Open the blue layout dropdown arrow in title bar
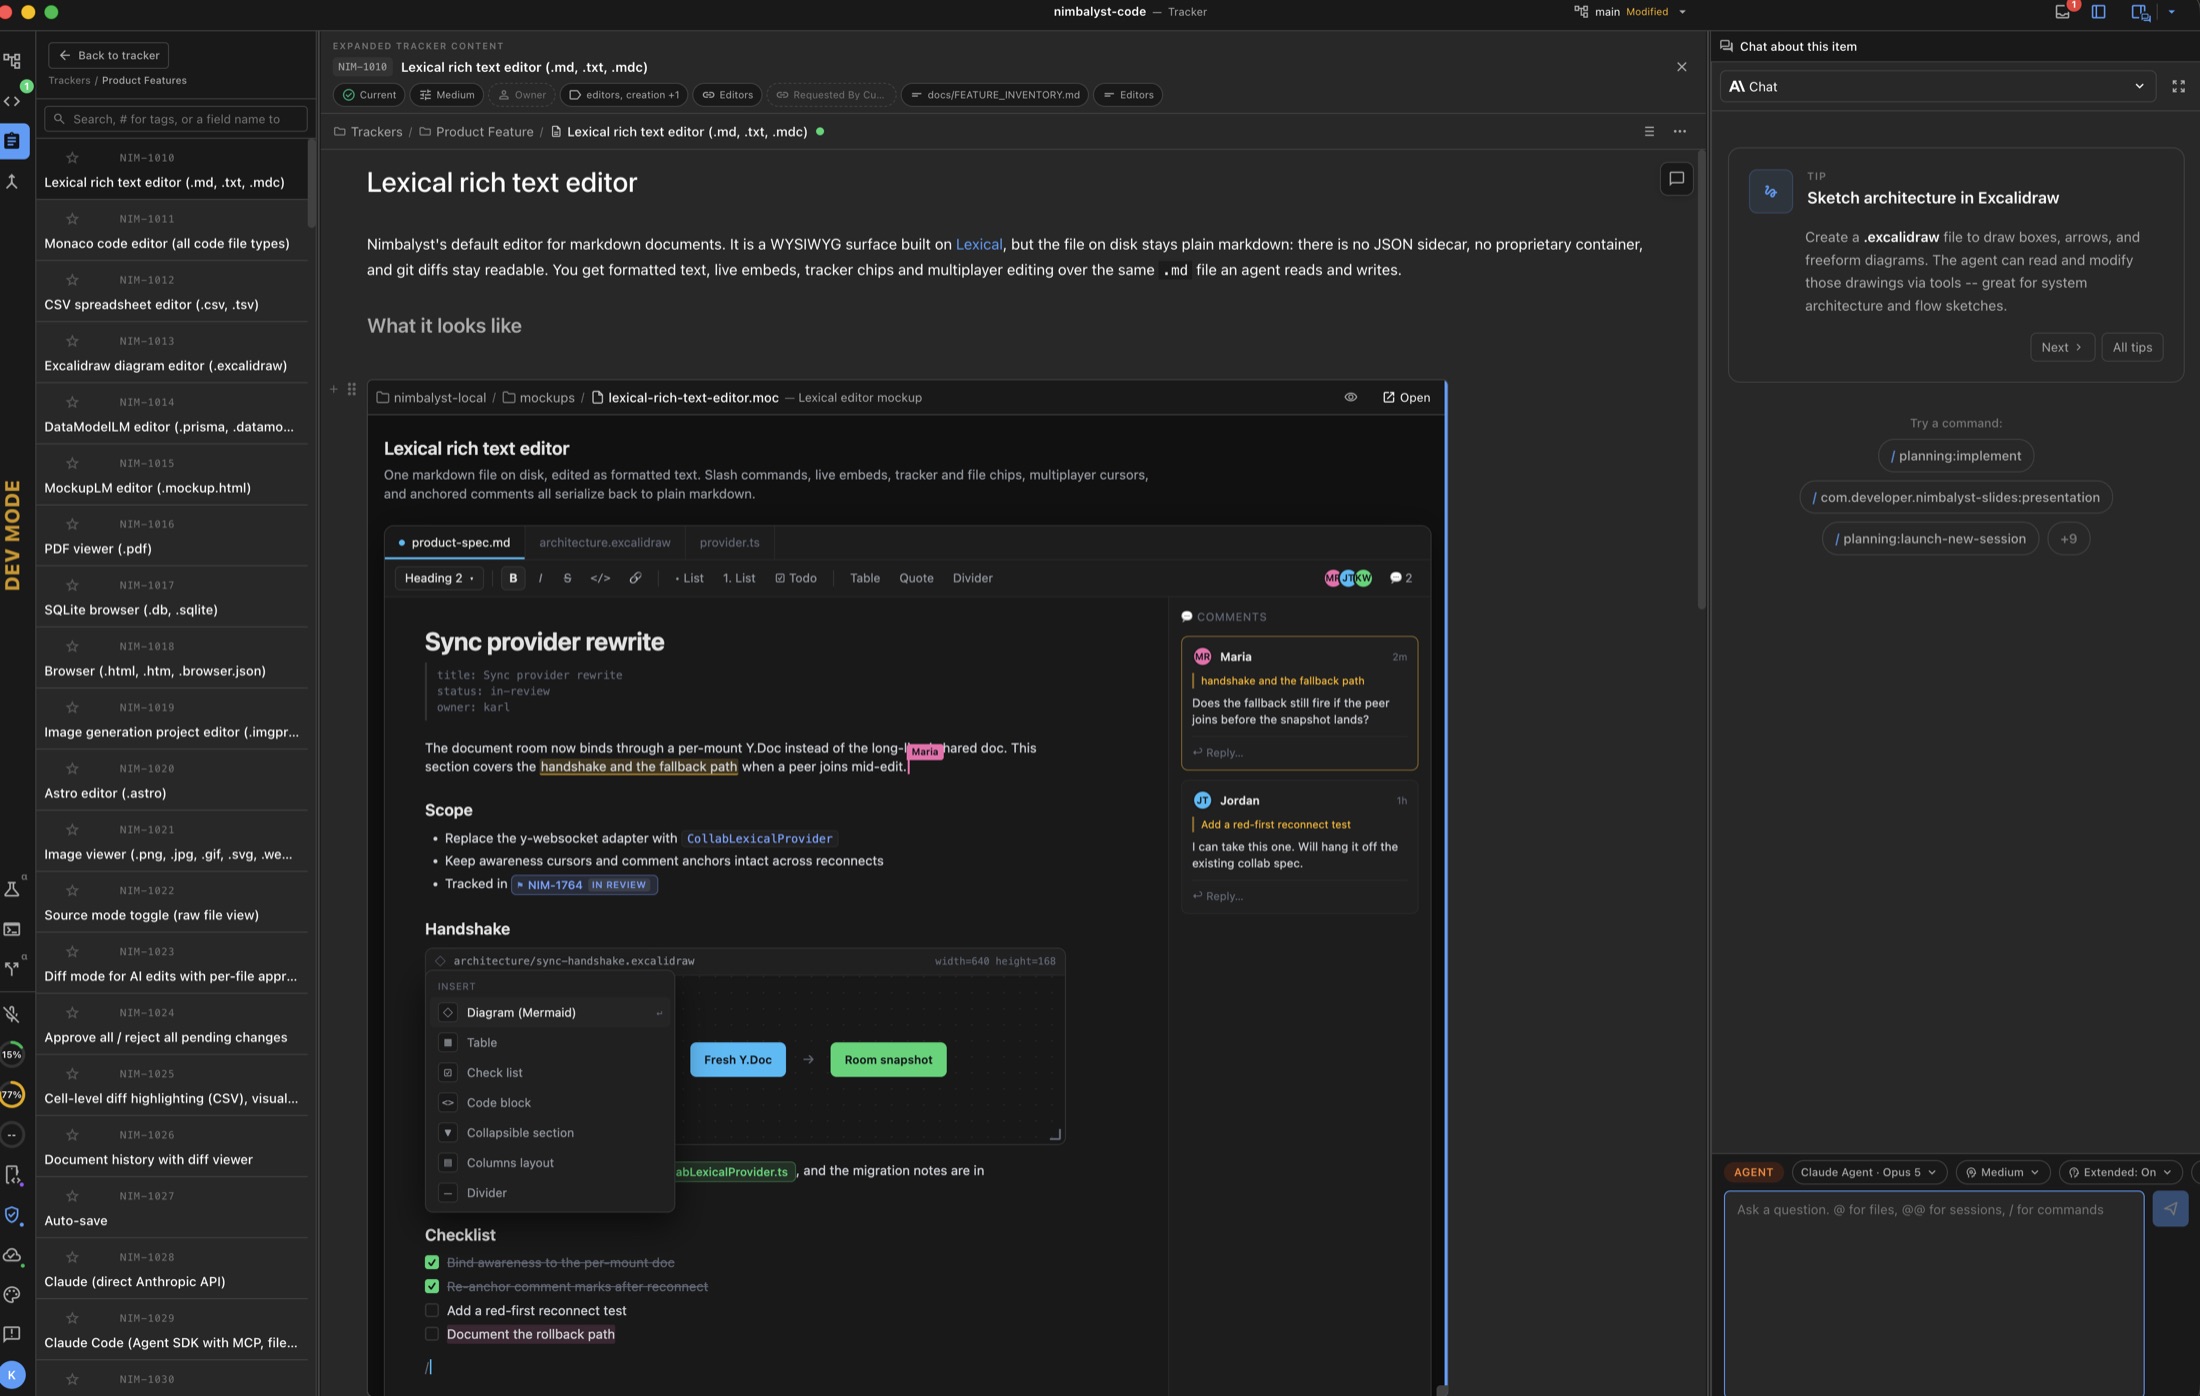The width and height of the screenshot is (2200, 1396). pos(2171,12)
